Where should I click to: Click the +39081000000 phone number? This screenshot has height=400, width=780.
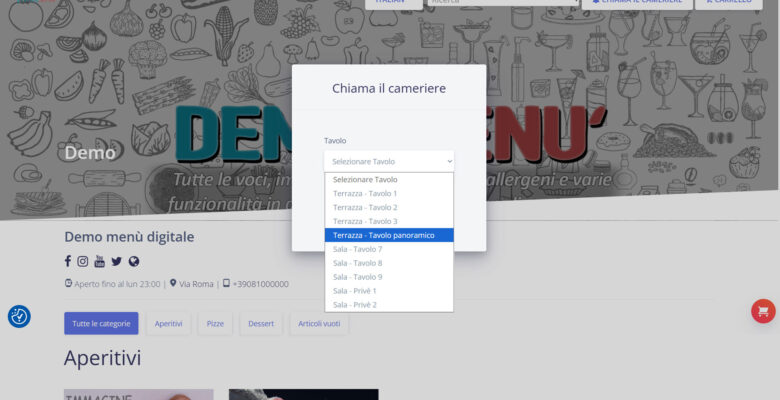(260, 284)
